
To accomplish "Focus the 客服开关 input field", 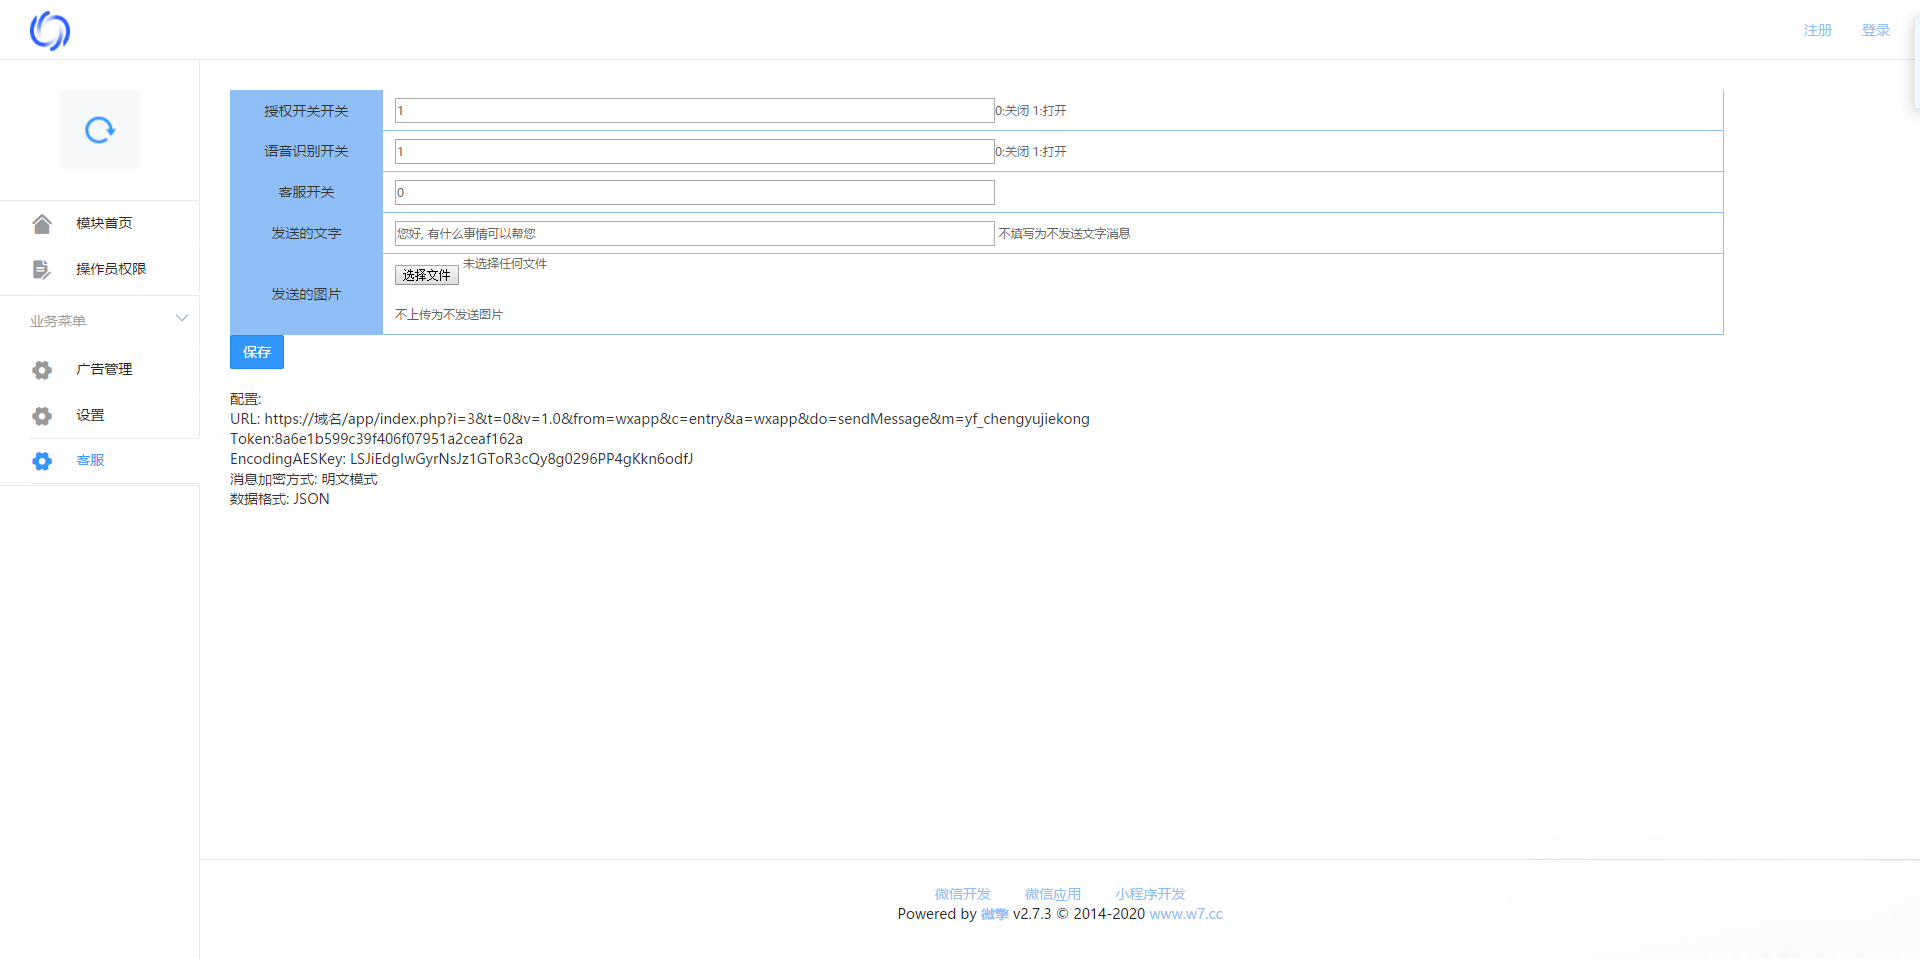I will 694,193.
